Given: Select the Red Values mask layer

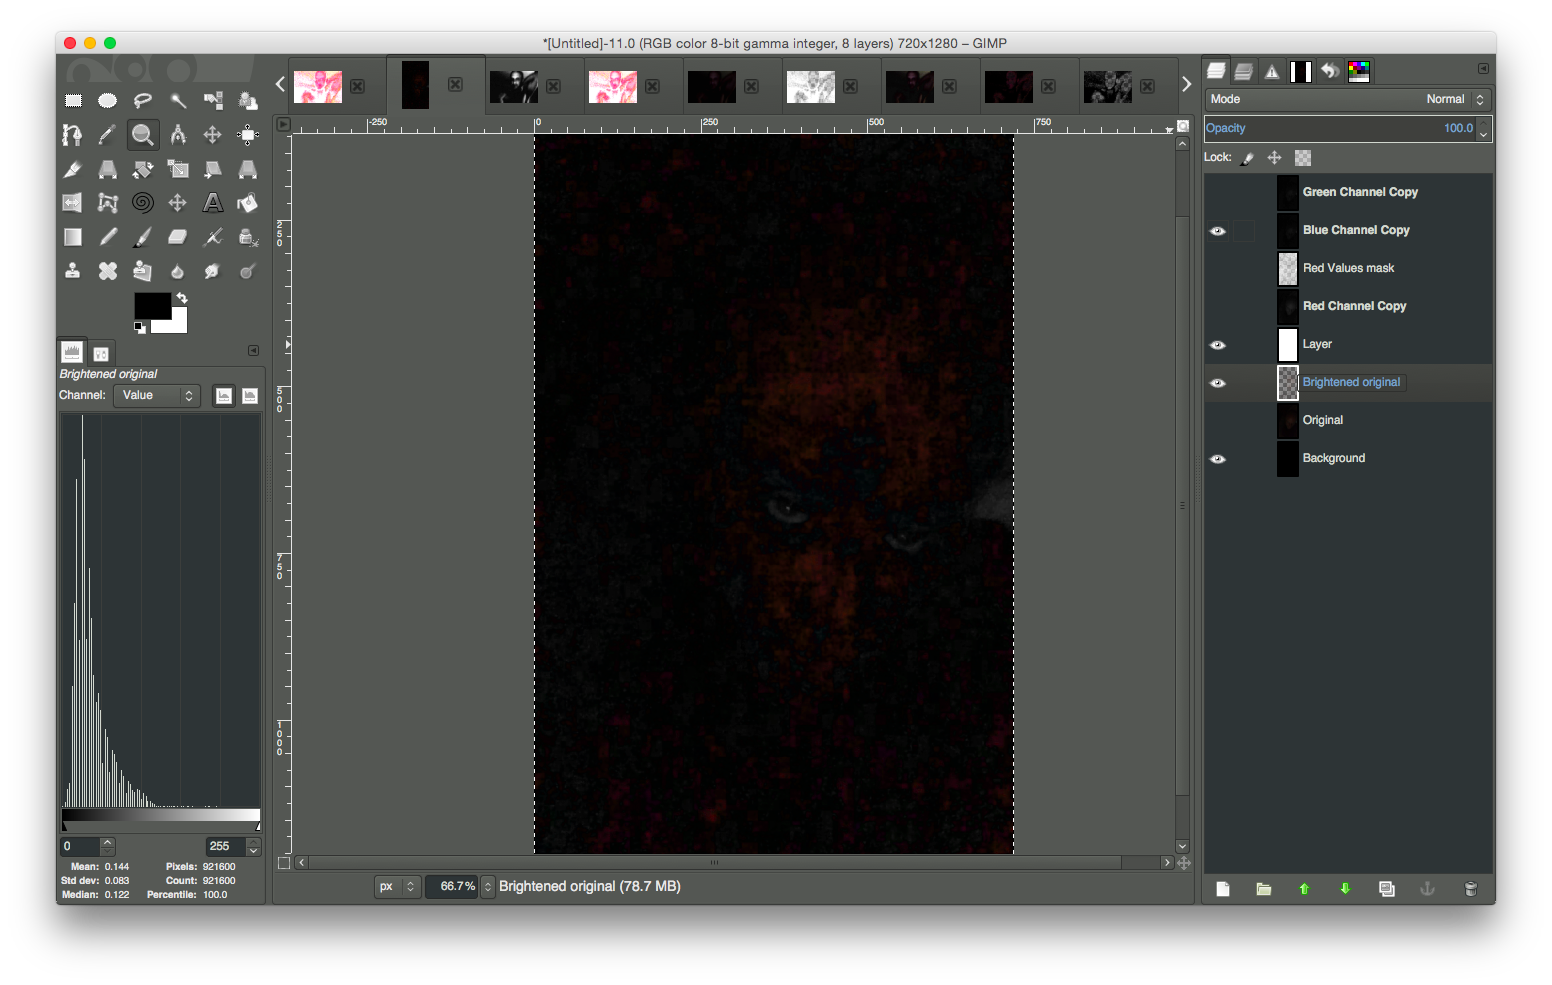Looking at the screenshot, I should click(x=1348, y=269).
